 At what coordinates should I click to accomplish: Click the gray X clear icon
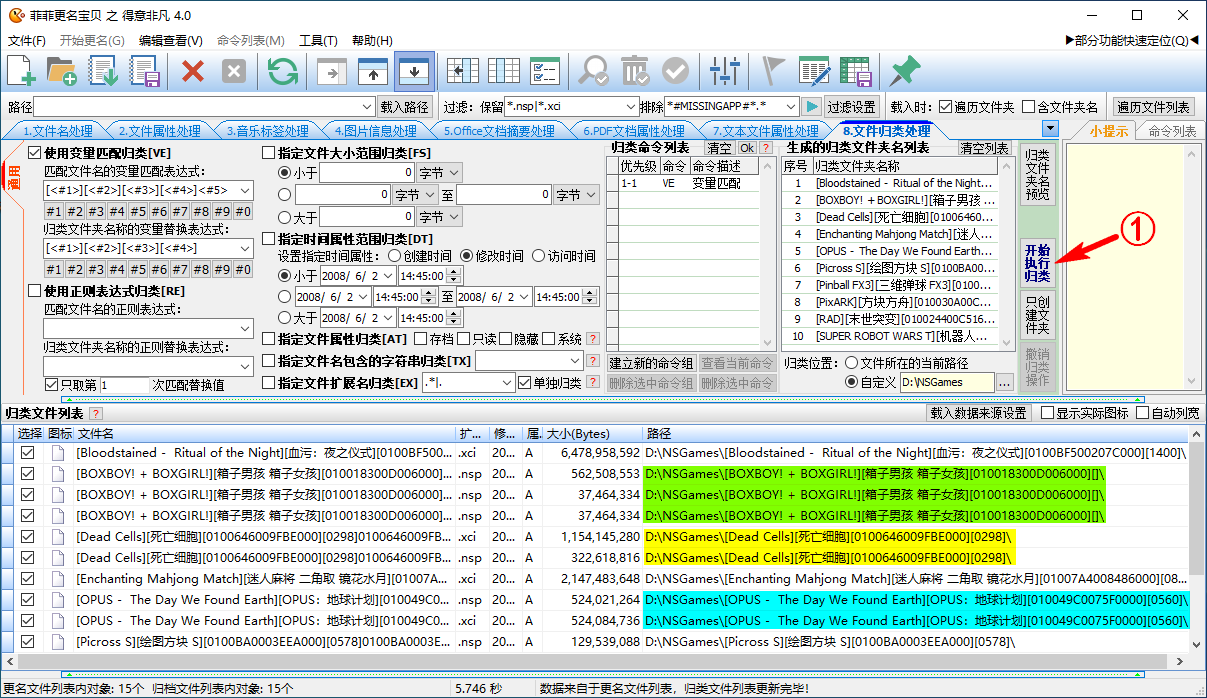233,71
